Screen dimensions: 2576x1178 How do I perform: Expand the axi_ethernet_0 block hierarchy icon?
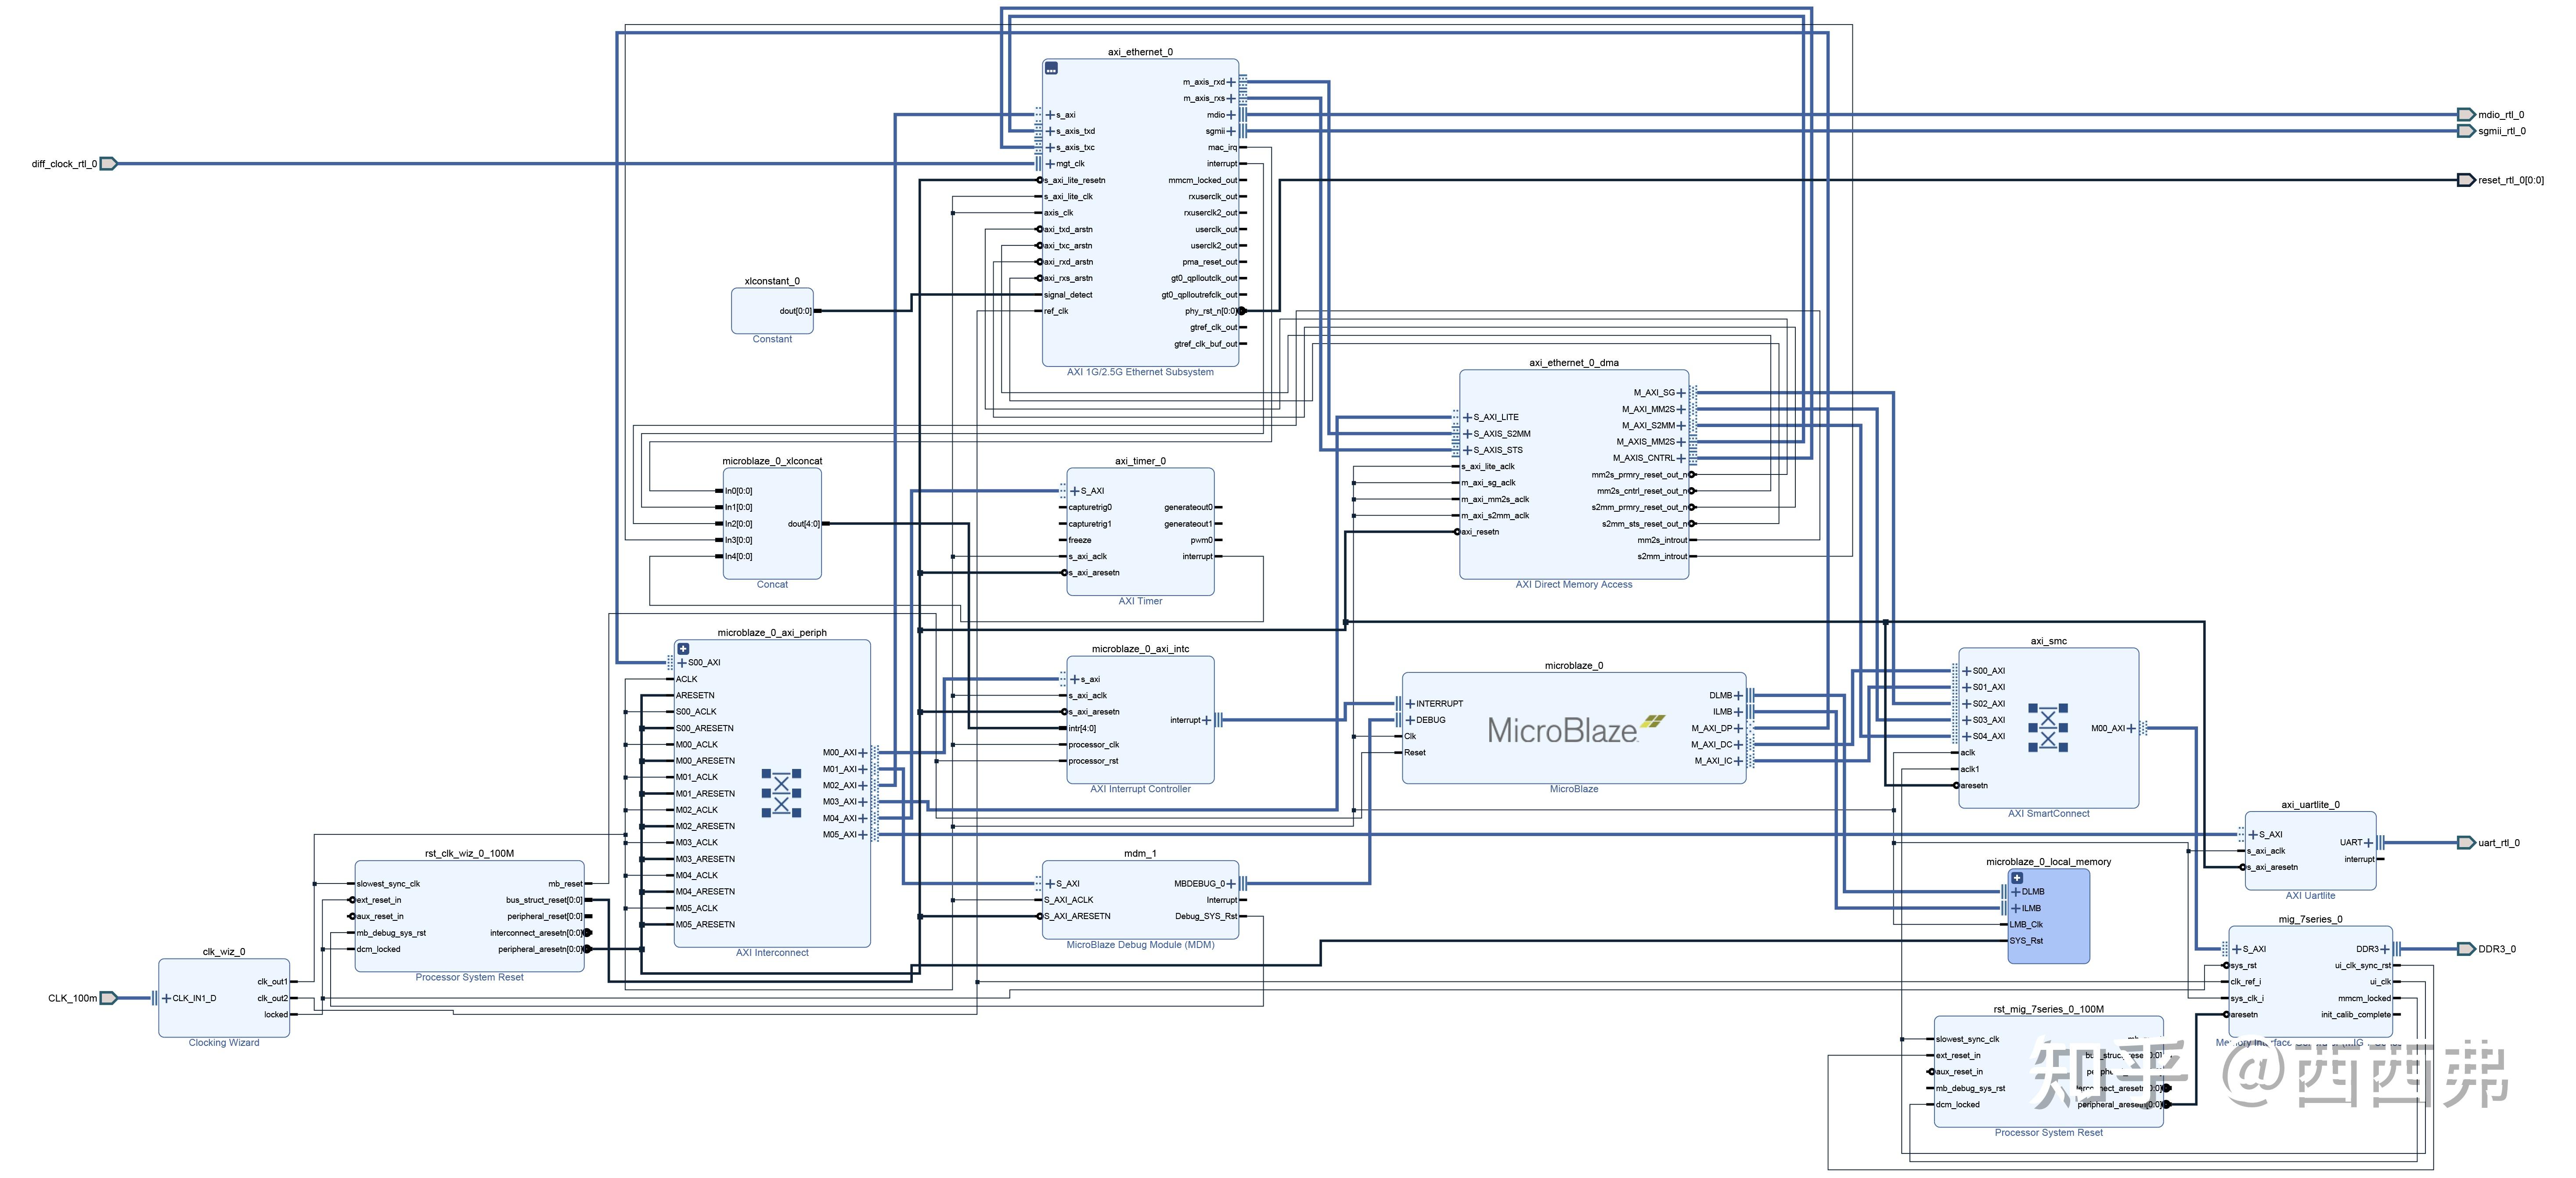coord(1051,68)
